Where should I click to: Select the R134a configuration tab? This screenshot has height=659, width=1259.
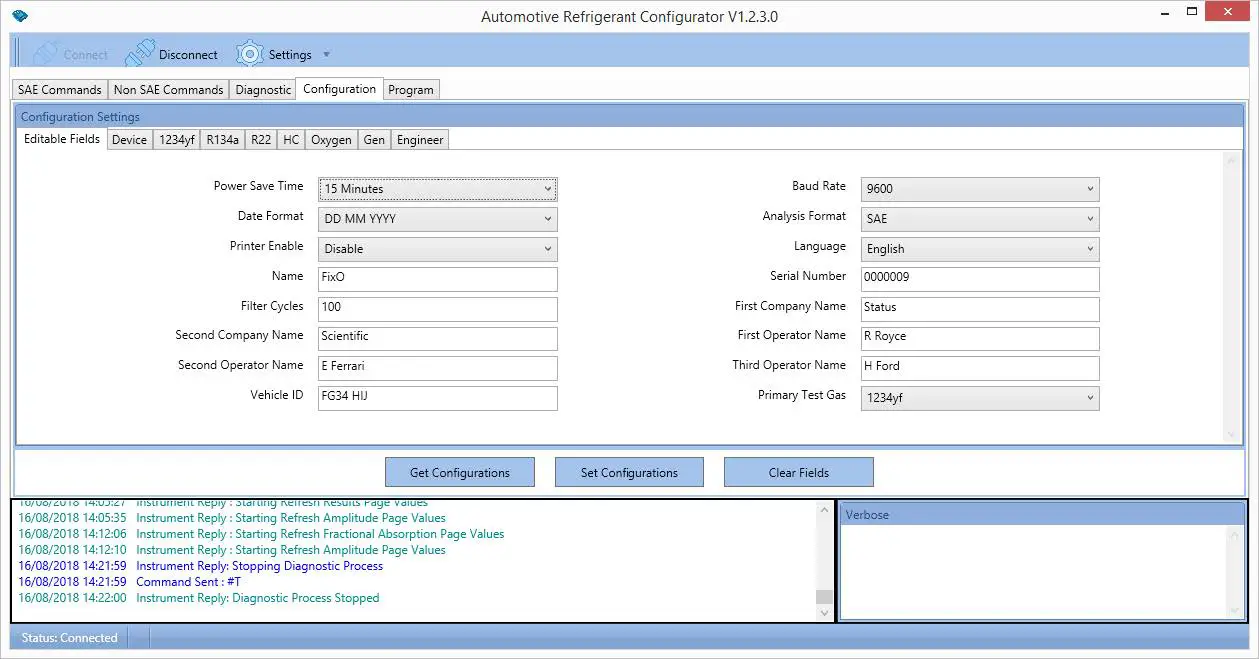pyautogui.click(x=222, y=139)
